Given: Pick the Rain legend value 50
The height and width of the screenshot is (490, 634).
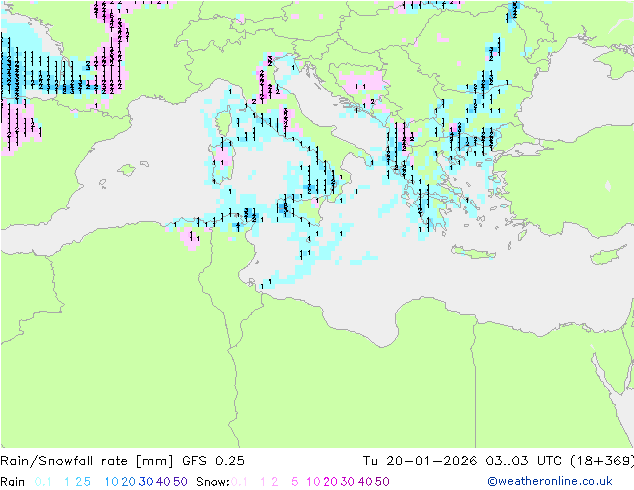Looking at the screenshot, I should [x=180, y=482].
